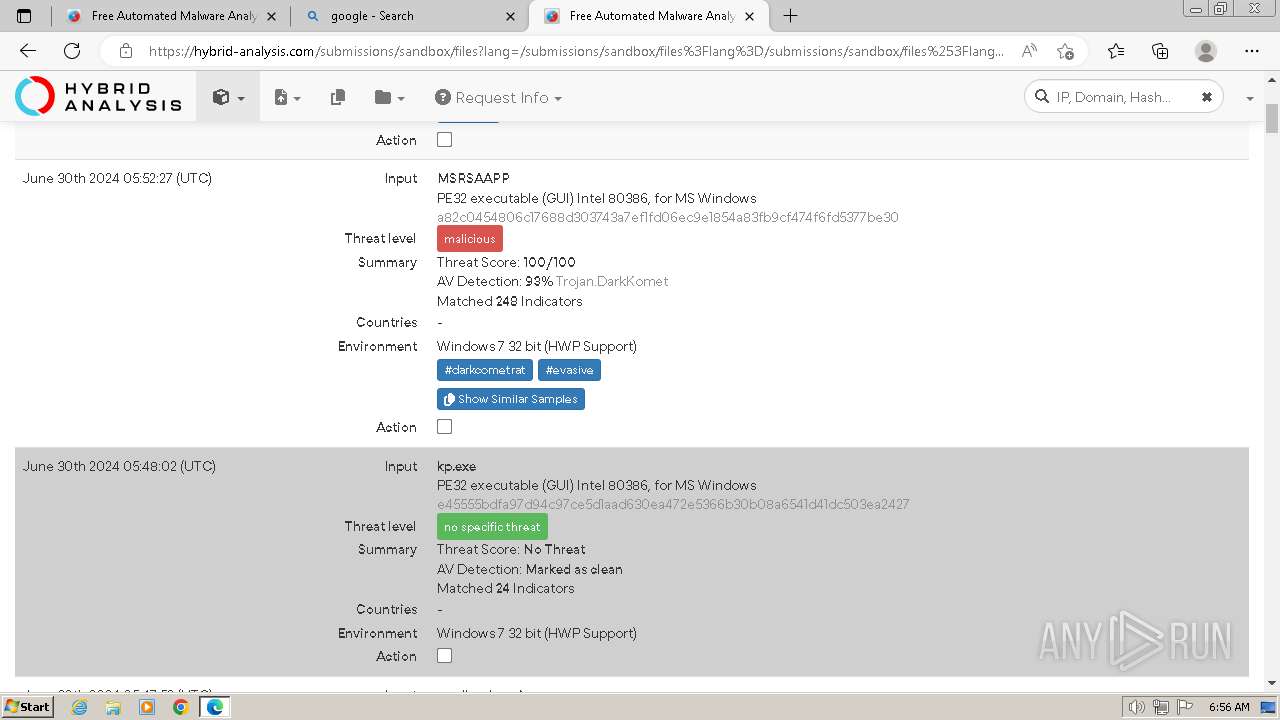Screen dimensions: 1280x720
Task: Open Internet Explorer from the taskbar
Action: 80,707
